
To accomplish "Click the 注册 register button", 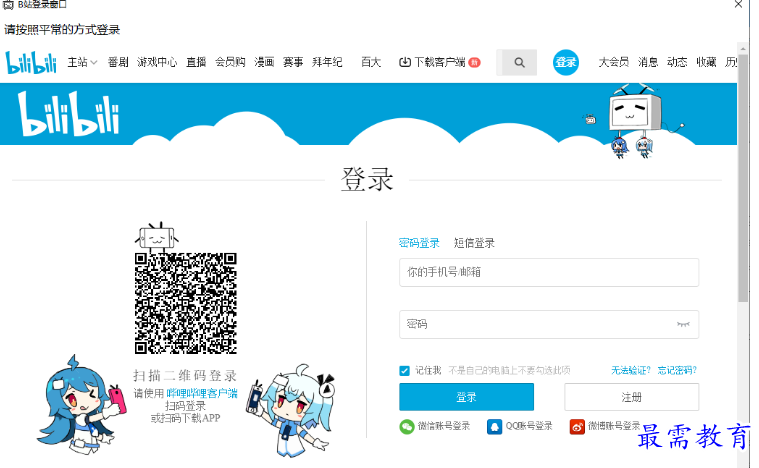I will point(632,397).
